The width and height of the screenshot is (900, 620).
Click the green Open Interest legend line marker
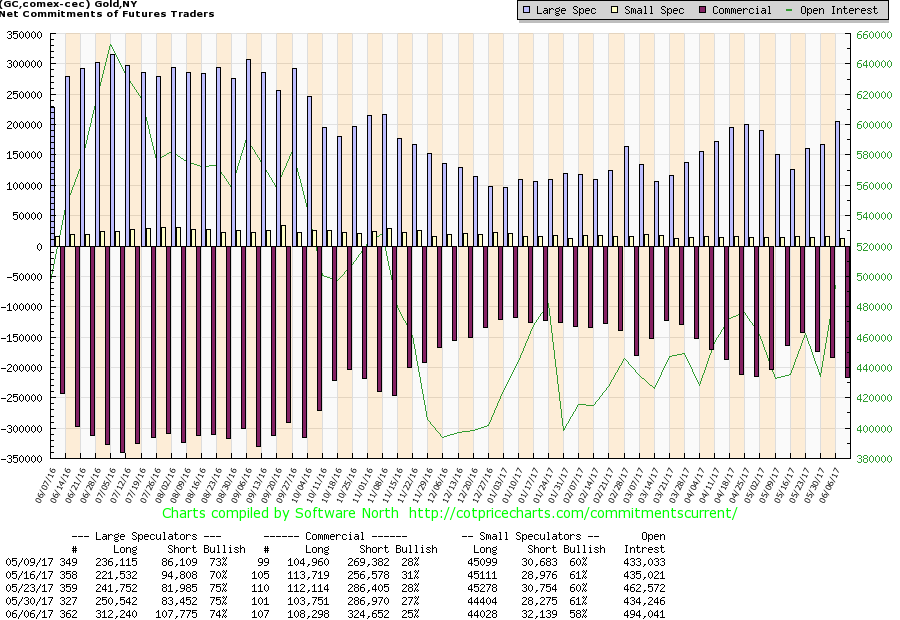[793, 10]
